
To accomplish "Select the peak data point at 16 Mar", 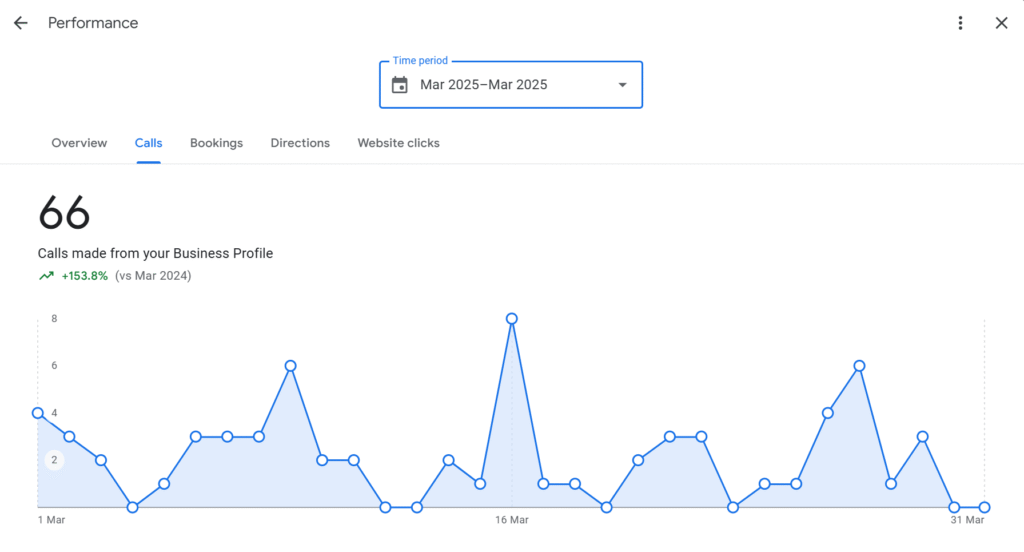I will click(x=512, y=319).
